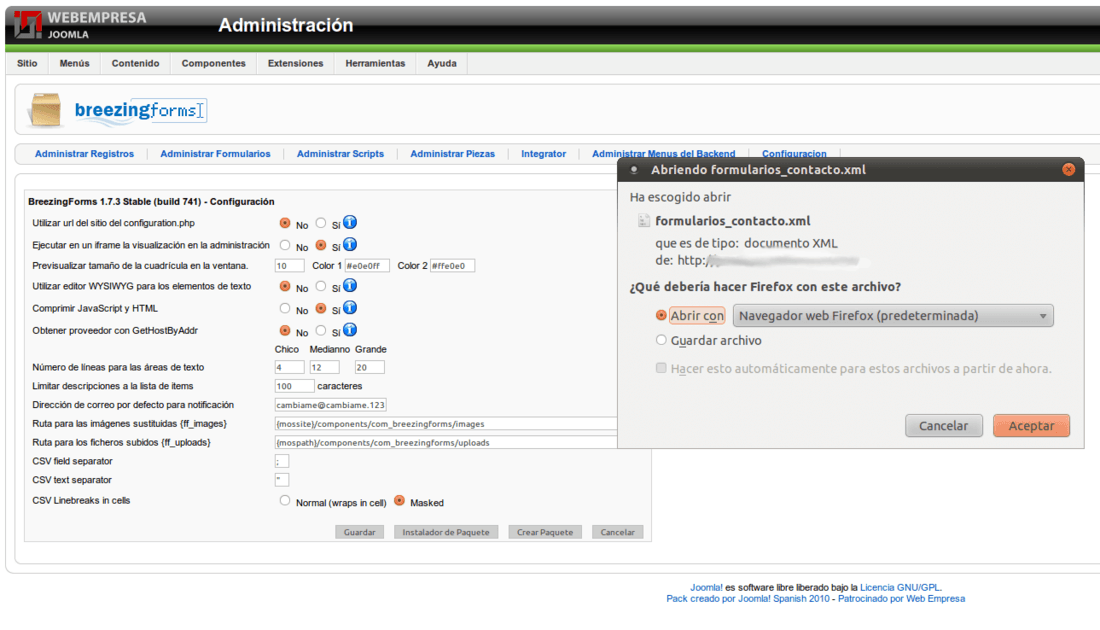Select No for Utilizar editor WYSIWYG
This screenshot has height=630, width=1100.
click(285, 286)
